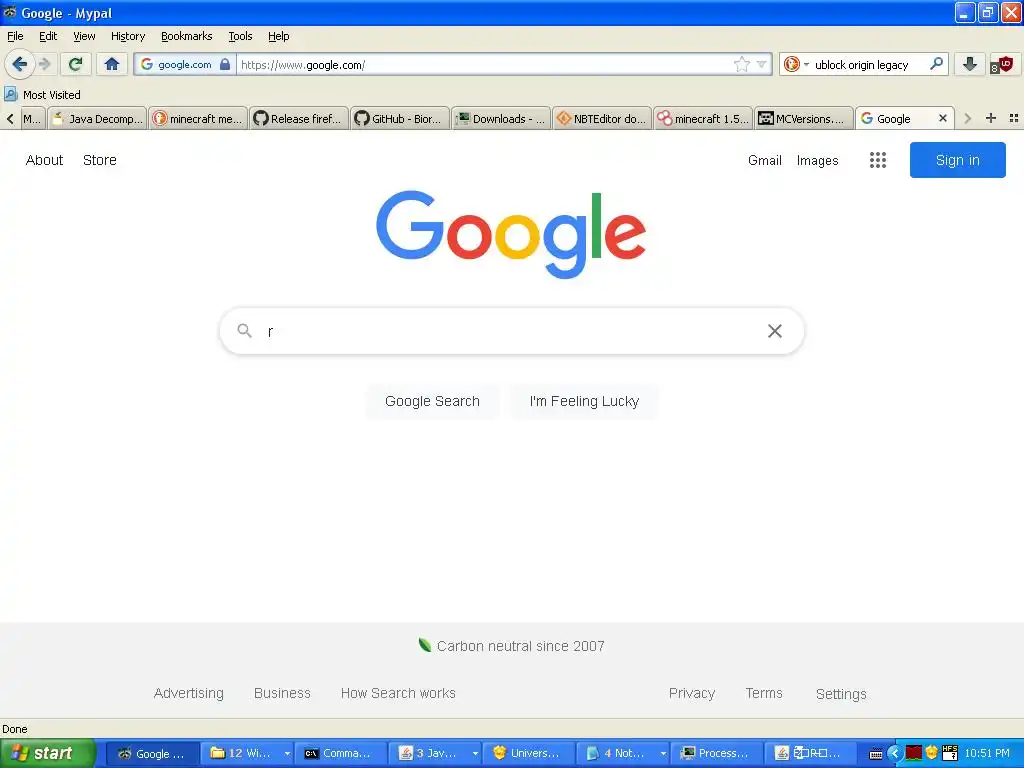The height and width of the screenshot is (768, 1024).
Task: Click the magnifier in the browser search box
Action: point(936,63)
